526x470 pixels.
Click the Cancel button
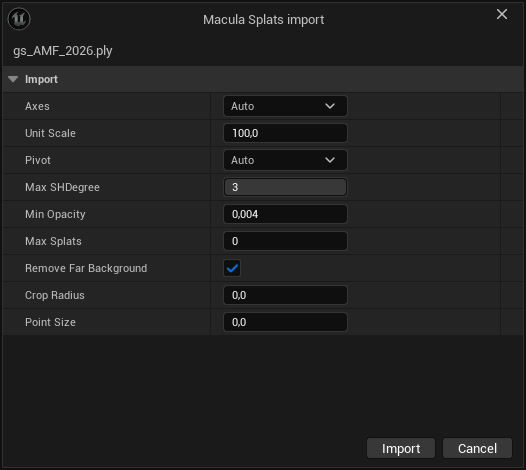coord(477,448)
